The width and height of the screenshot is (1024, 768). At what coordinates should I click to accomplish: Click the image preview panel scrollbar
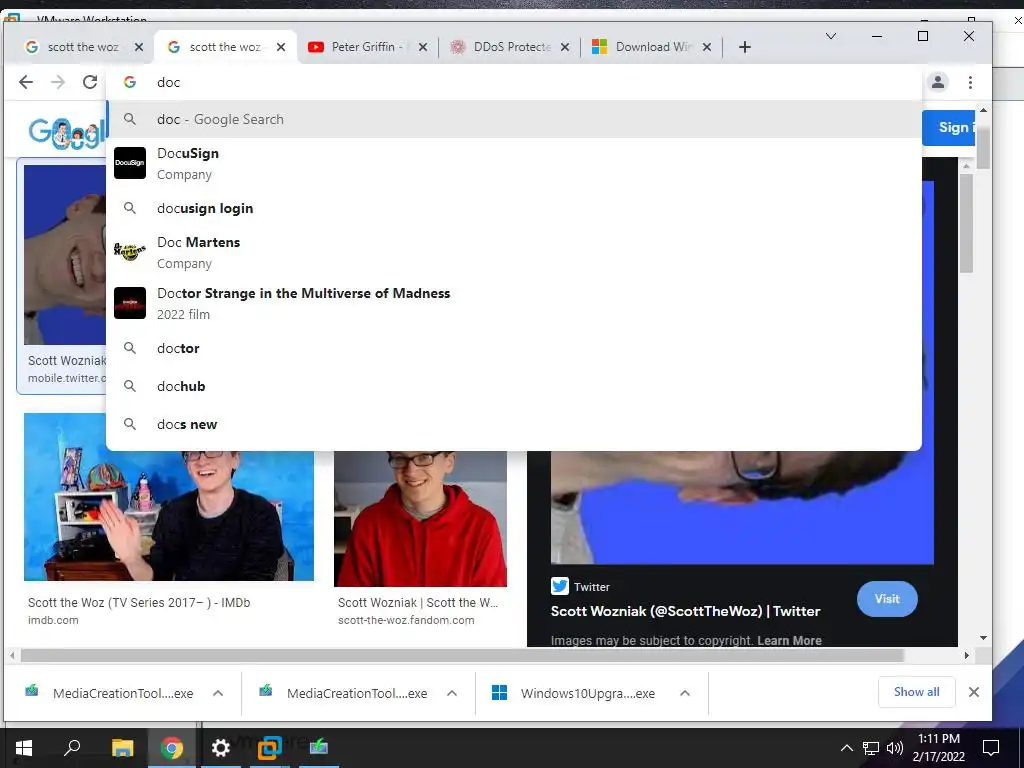(967, 223)
